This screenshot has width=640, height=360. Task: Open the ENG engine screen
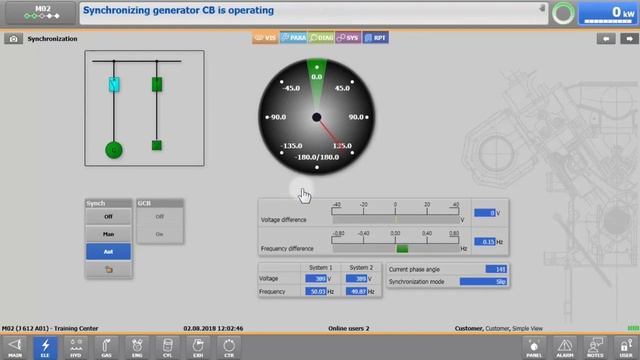(137, 348)
